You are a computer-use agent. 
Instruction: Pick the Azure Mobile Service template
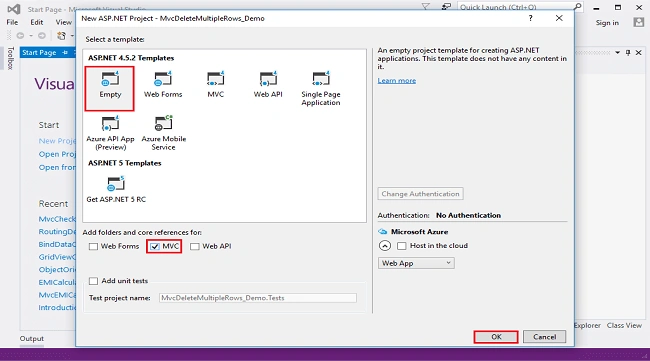point(164,133)
